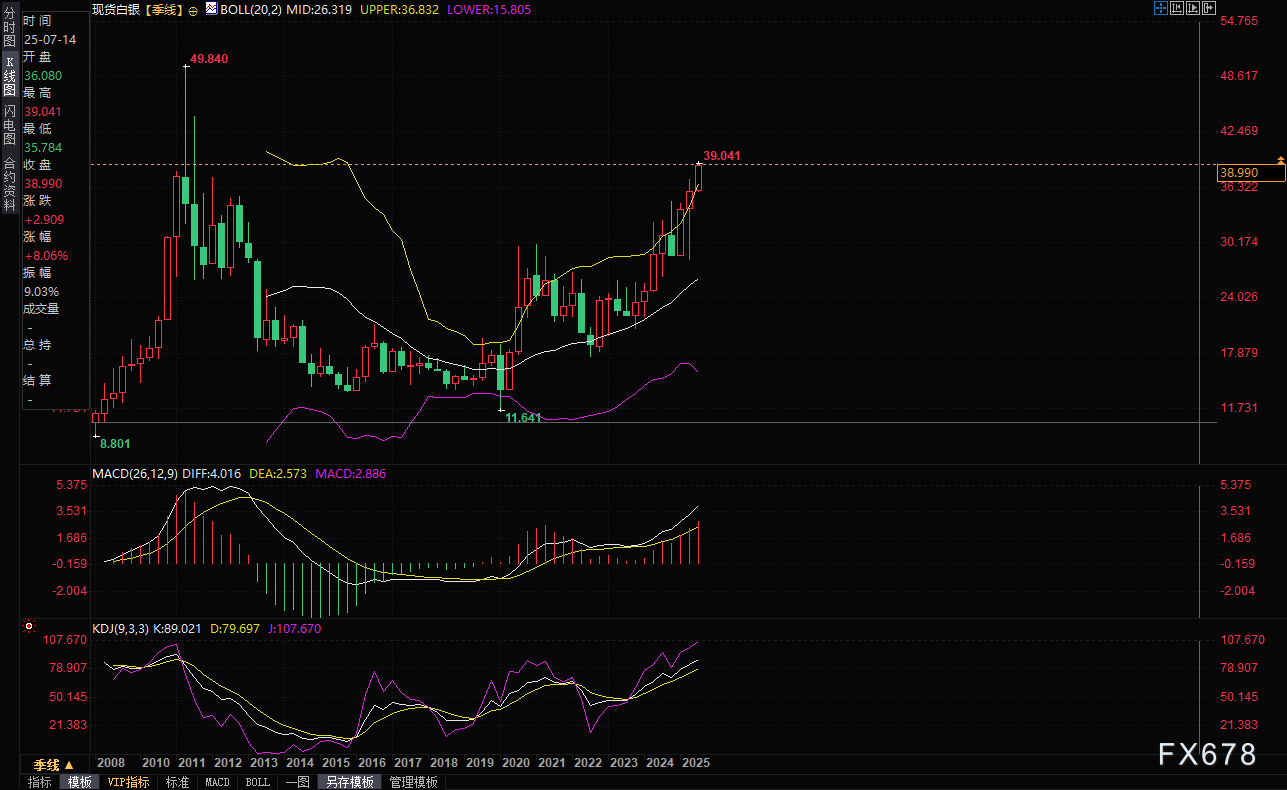Viewport: 1287px width, 790px height.
Task: Click the 管理模板 button
Action: tap(413, 782)
